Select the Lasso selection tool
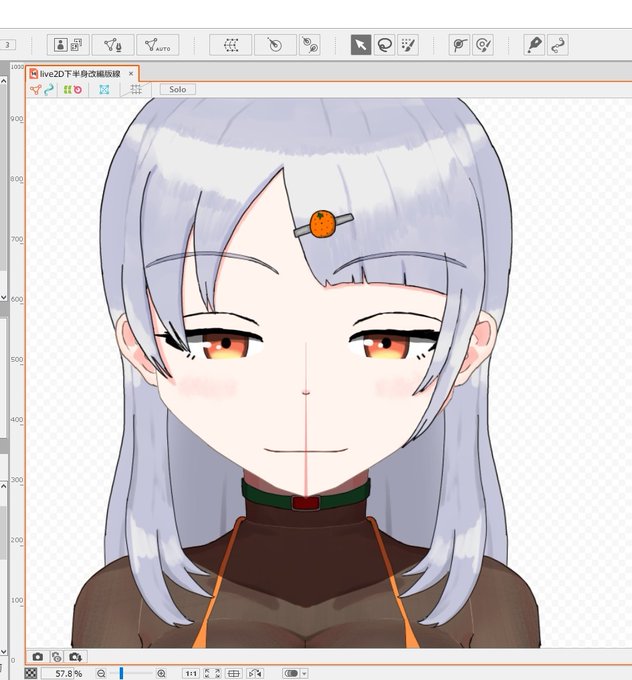The image size is (632, 680). [x=384, y=45]
